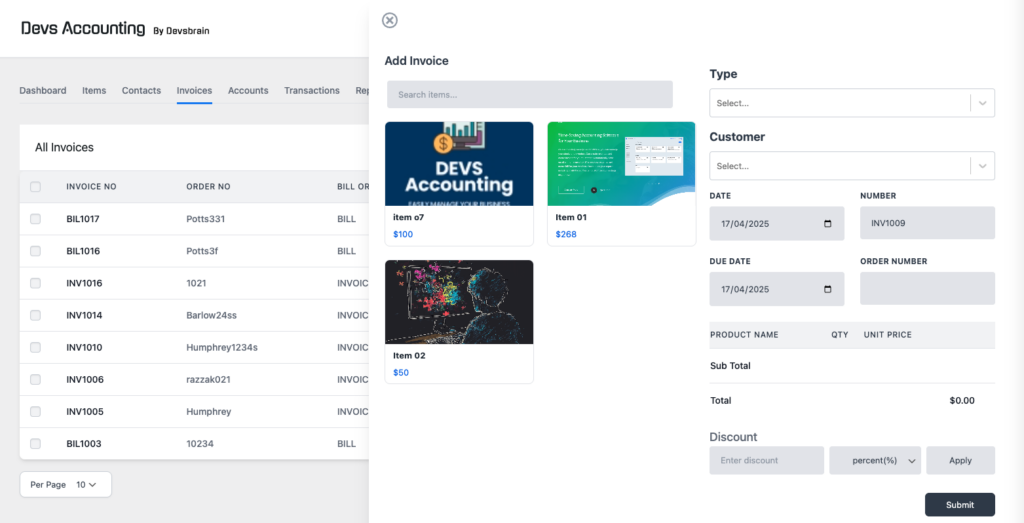Click the Enter discount field
The width and height of the screenshot is (1024, 523).
pyautogui.click(x=767, y=460)
